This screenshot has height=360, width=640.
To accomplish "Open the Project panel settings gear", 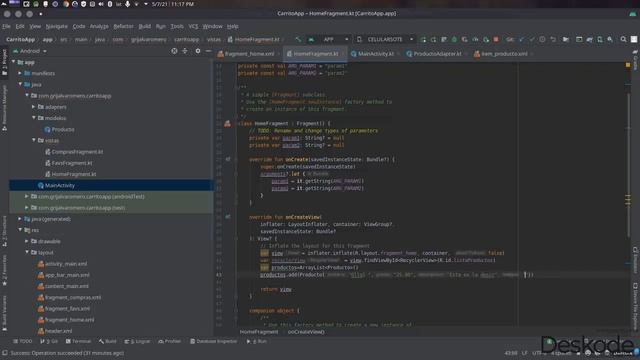I will (198, 51).
